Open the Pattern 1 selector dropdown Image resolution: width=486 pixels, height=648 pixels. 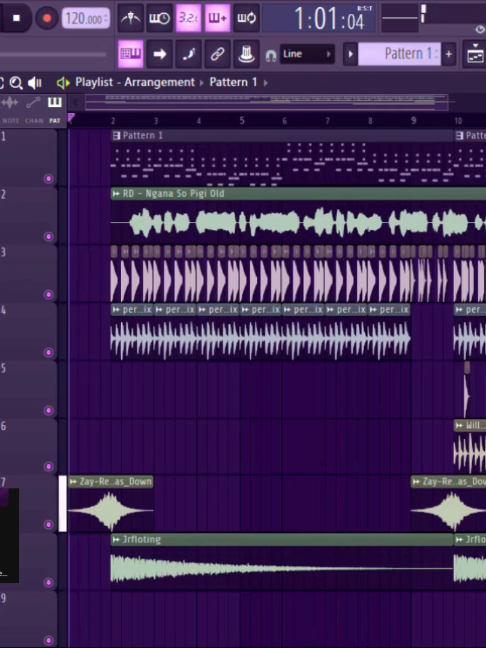[399, 54]
